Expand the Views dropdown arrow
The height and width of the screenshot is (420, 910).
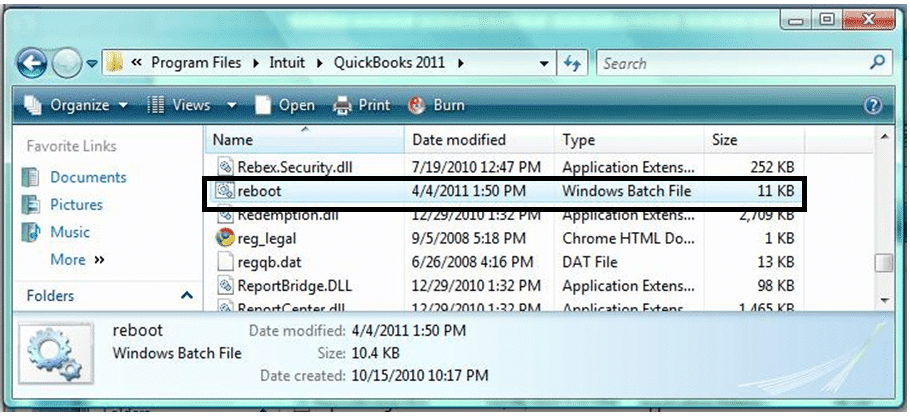232,106
